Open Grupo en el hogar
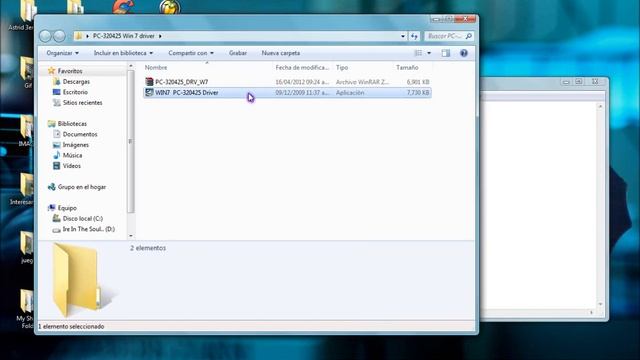The image size is (640, 360). click(82, 187)
